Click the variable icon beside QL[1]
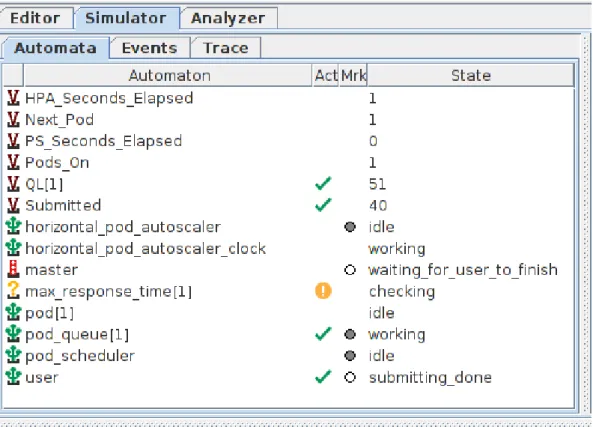Viewport: 593px width, 427px height. (x=13, y=184)
